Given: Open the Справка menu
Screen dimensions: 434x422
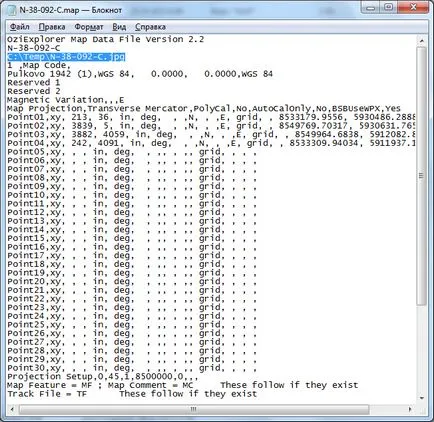Looking at the screenshot, I should tap(150, 27).
